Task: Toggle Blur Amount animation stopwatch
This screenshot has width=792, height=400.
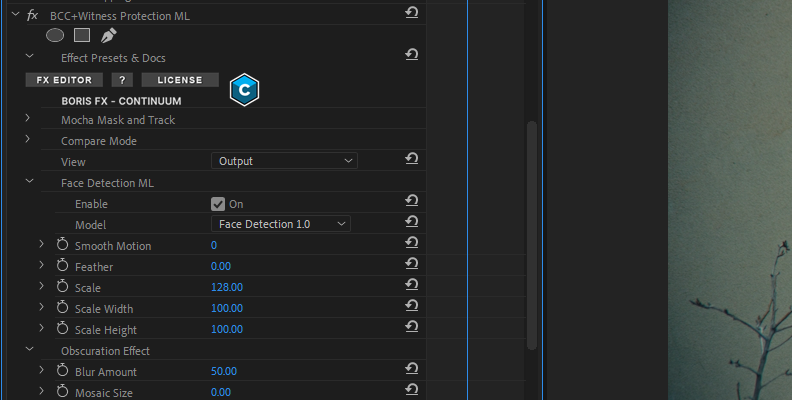Action: tap(62, 370)
